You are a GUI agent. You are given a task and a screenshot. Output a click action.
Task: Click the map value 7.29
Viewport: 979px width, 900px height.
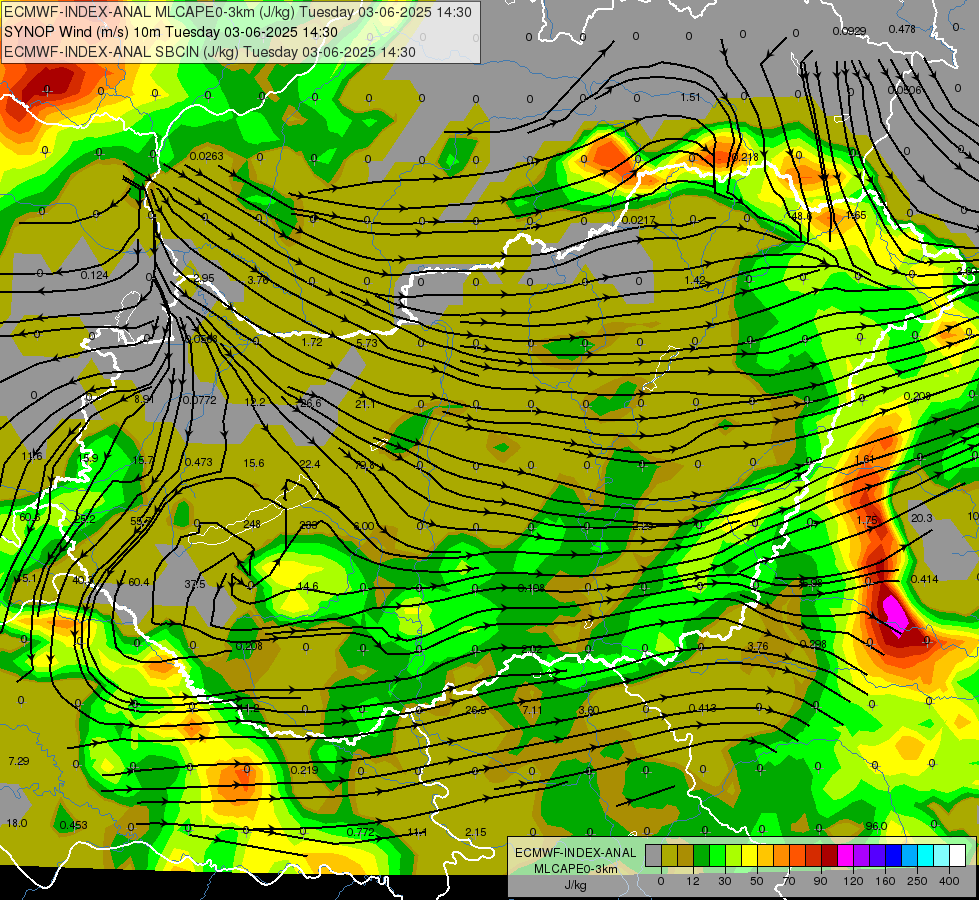19,761
